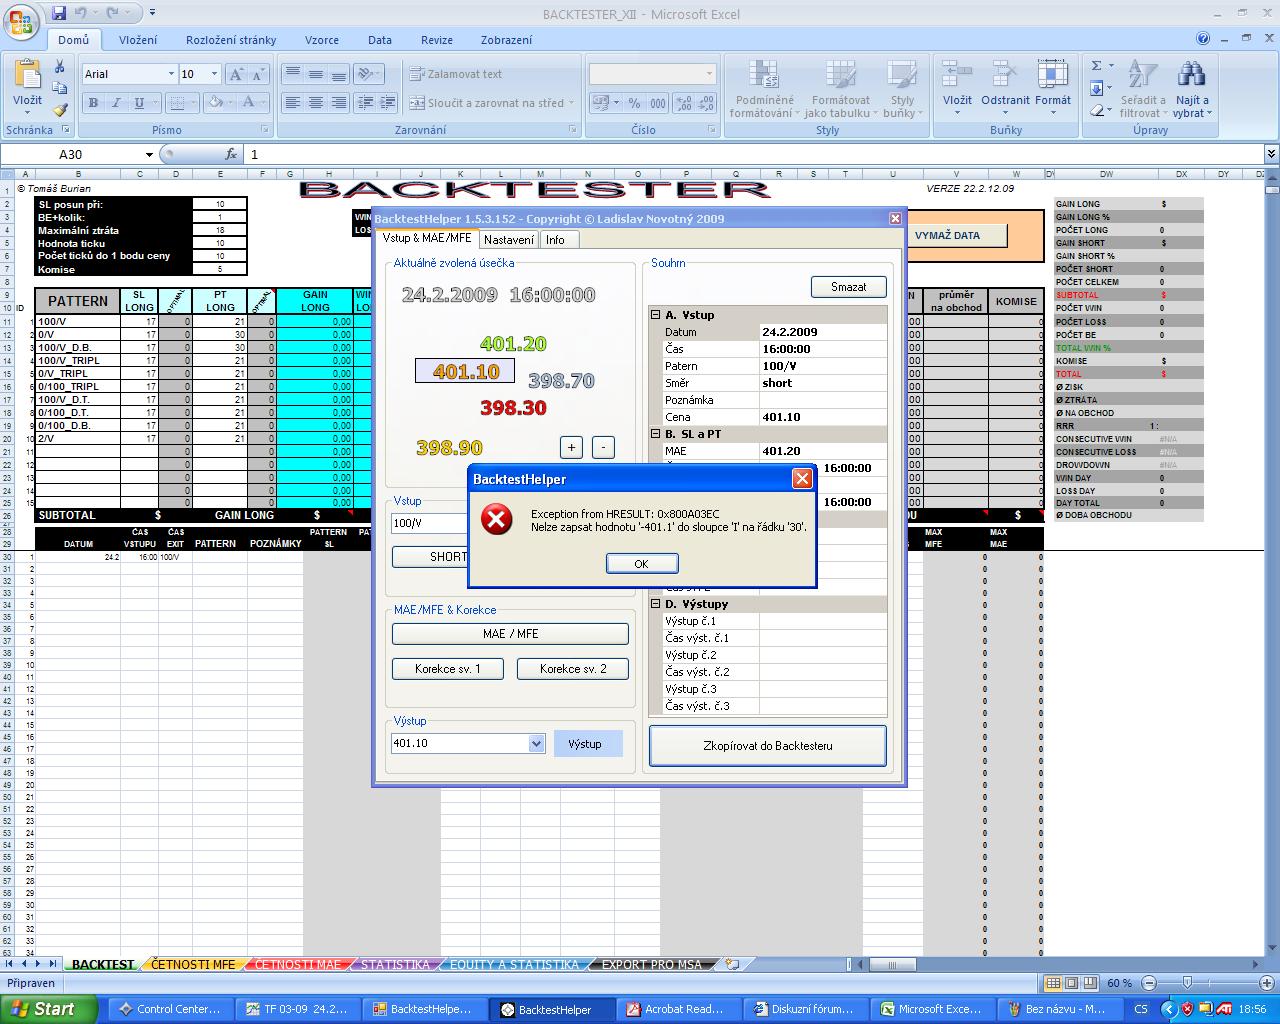1280x1024 pixels.
Task: Switch to Acrobat Reader in the taskbar
Action: click(674, 1009)
